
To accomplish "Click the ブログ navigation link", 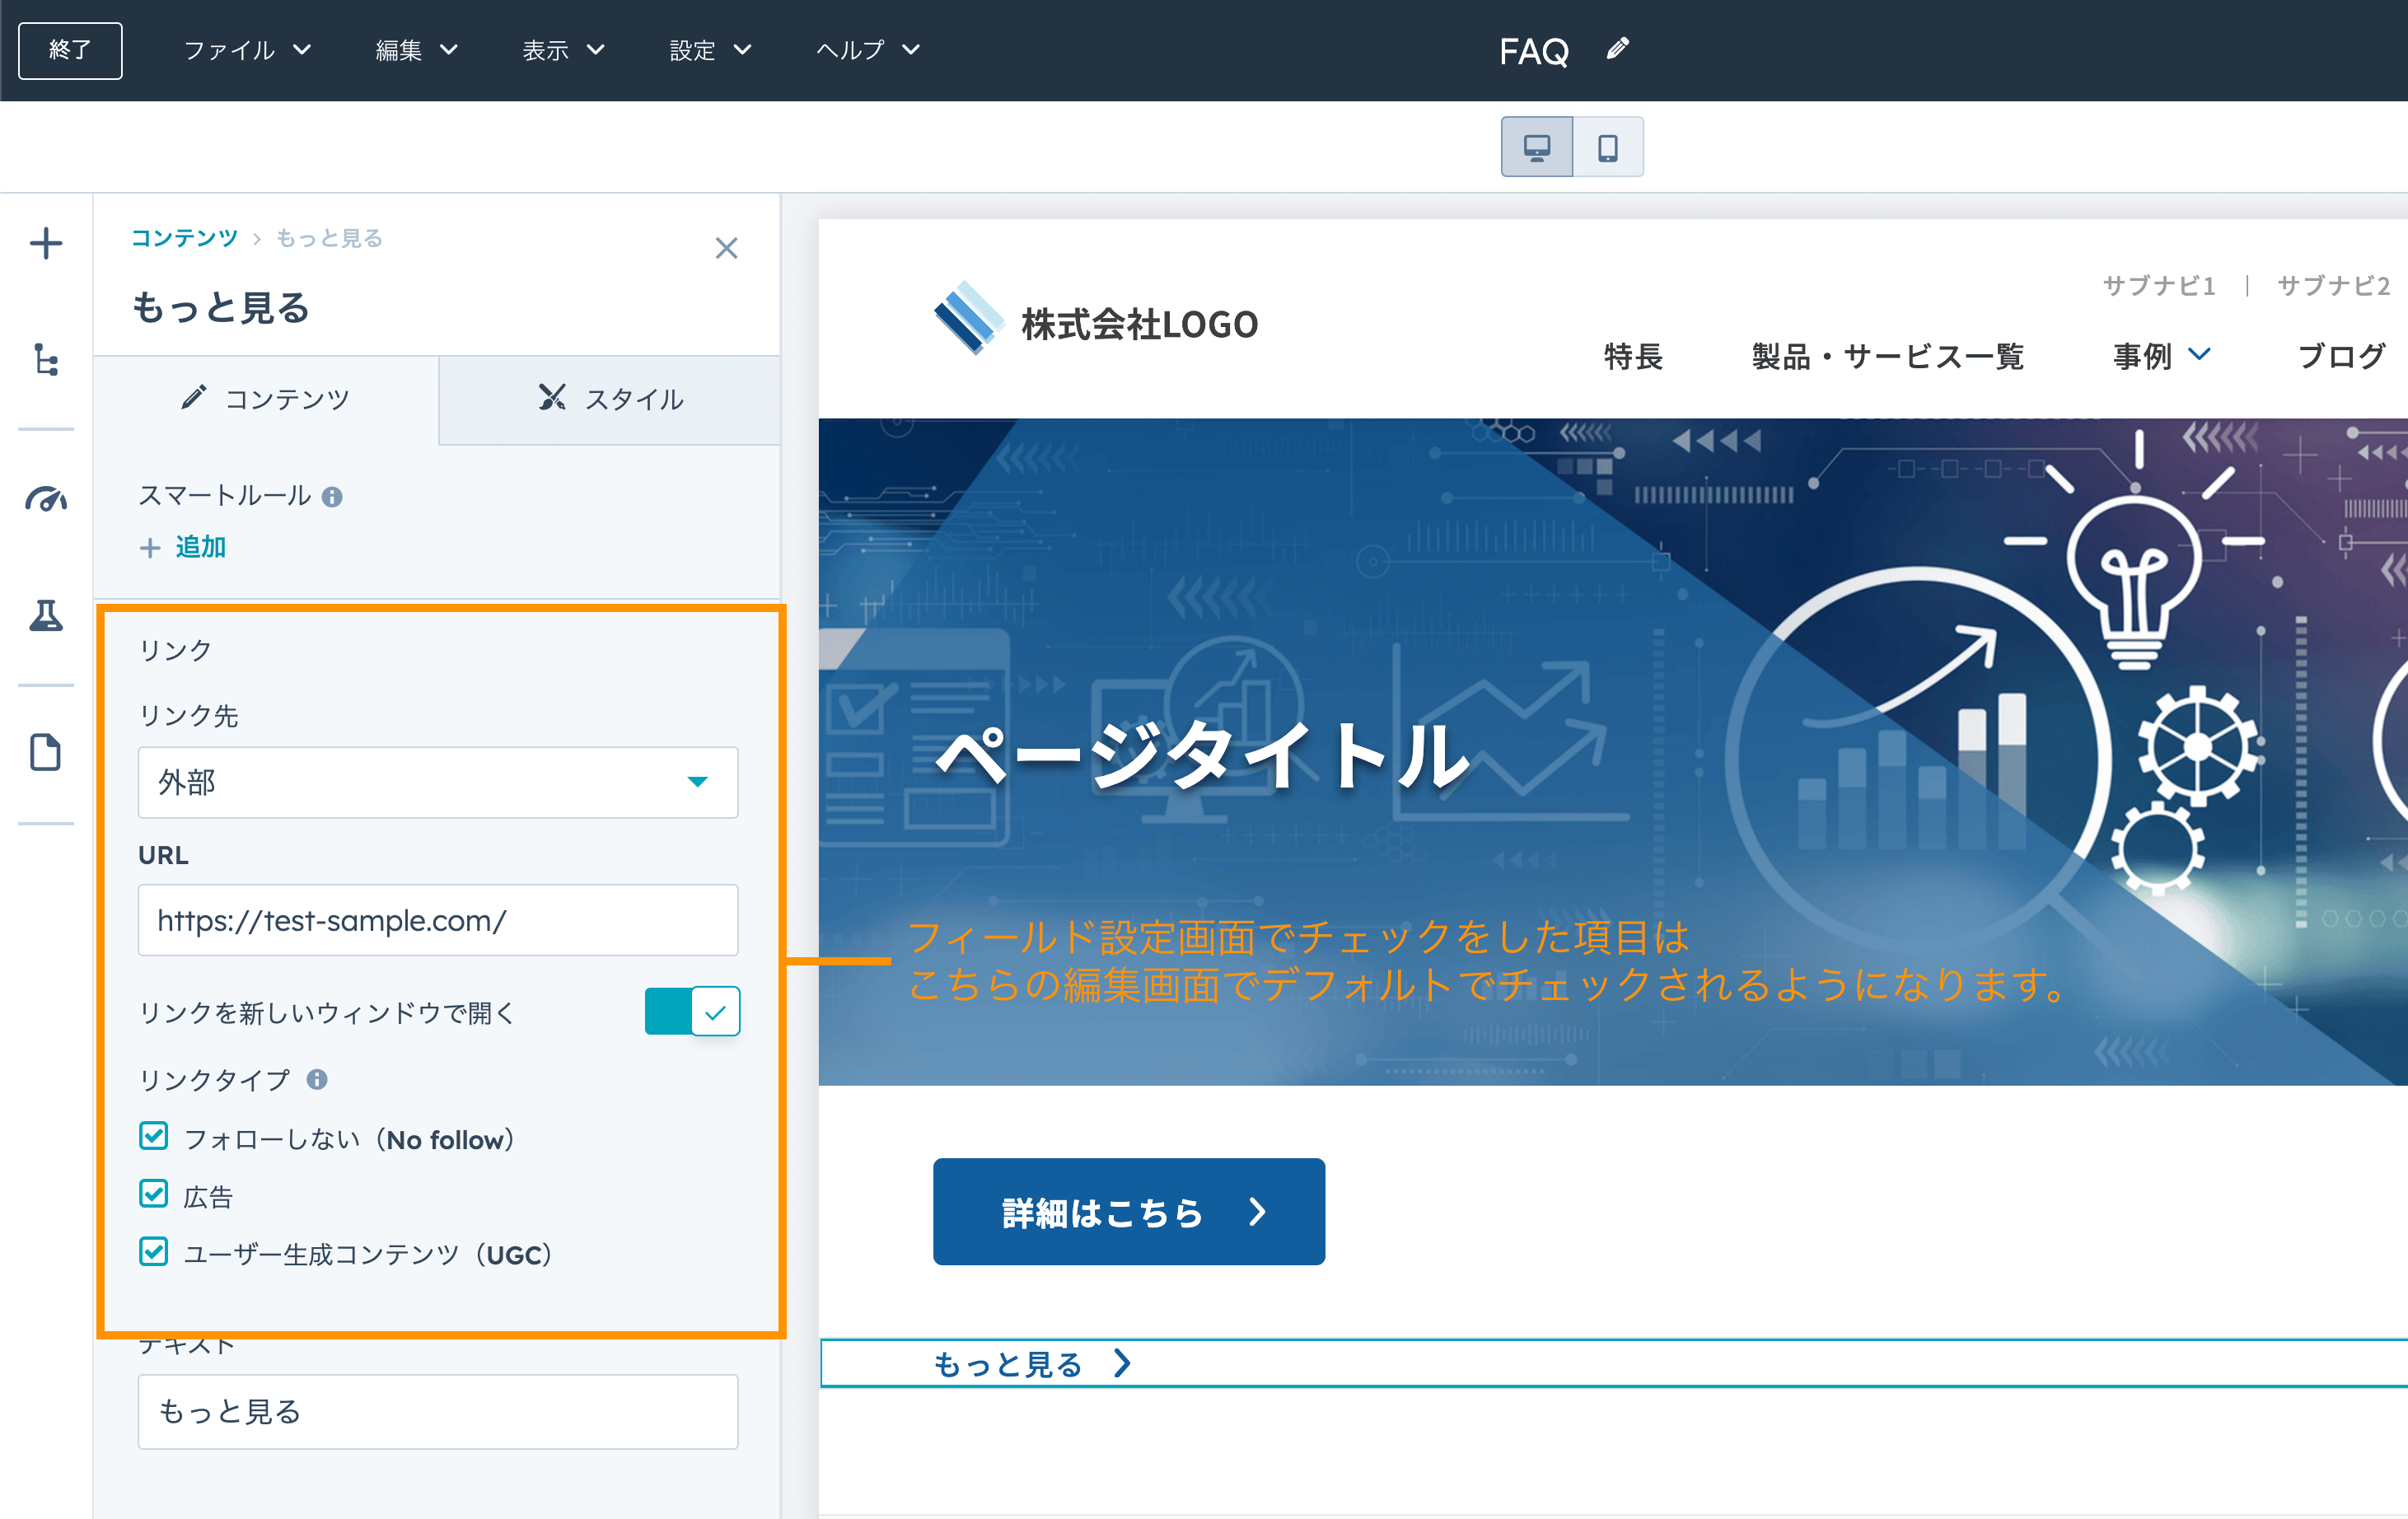I will coord(2342,356).
